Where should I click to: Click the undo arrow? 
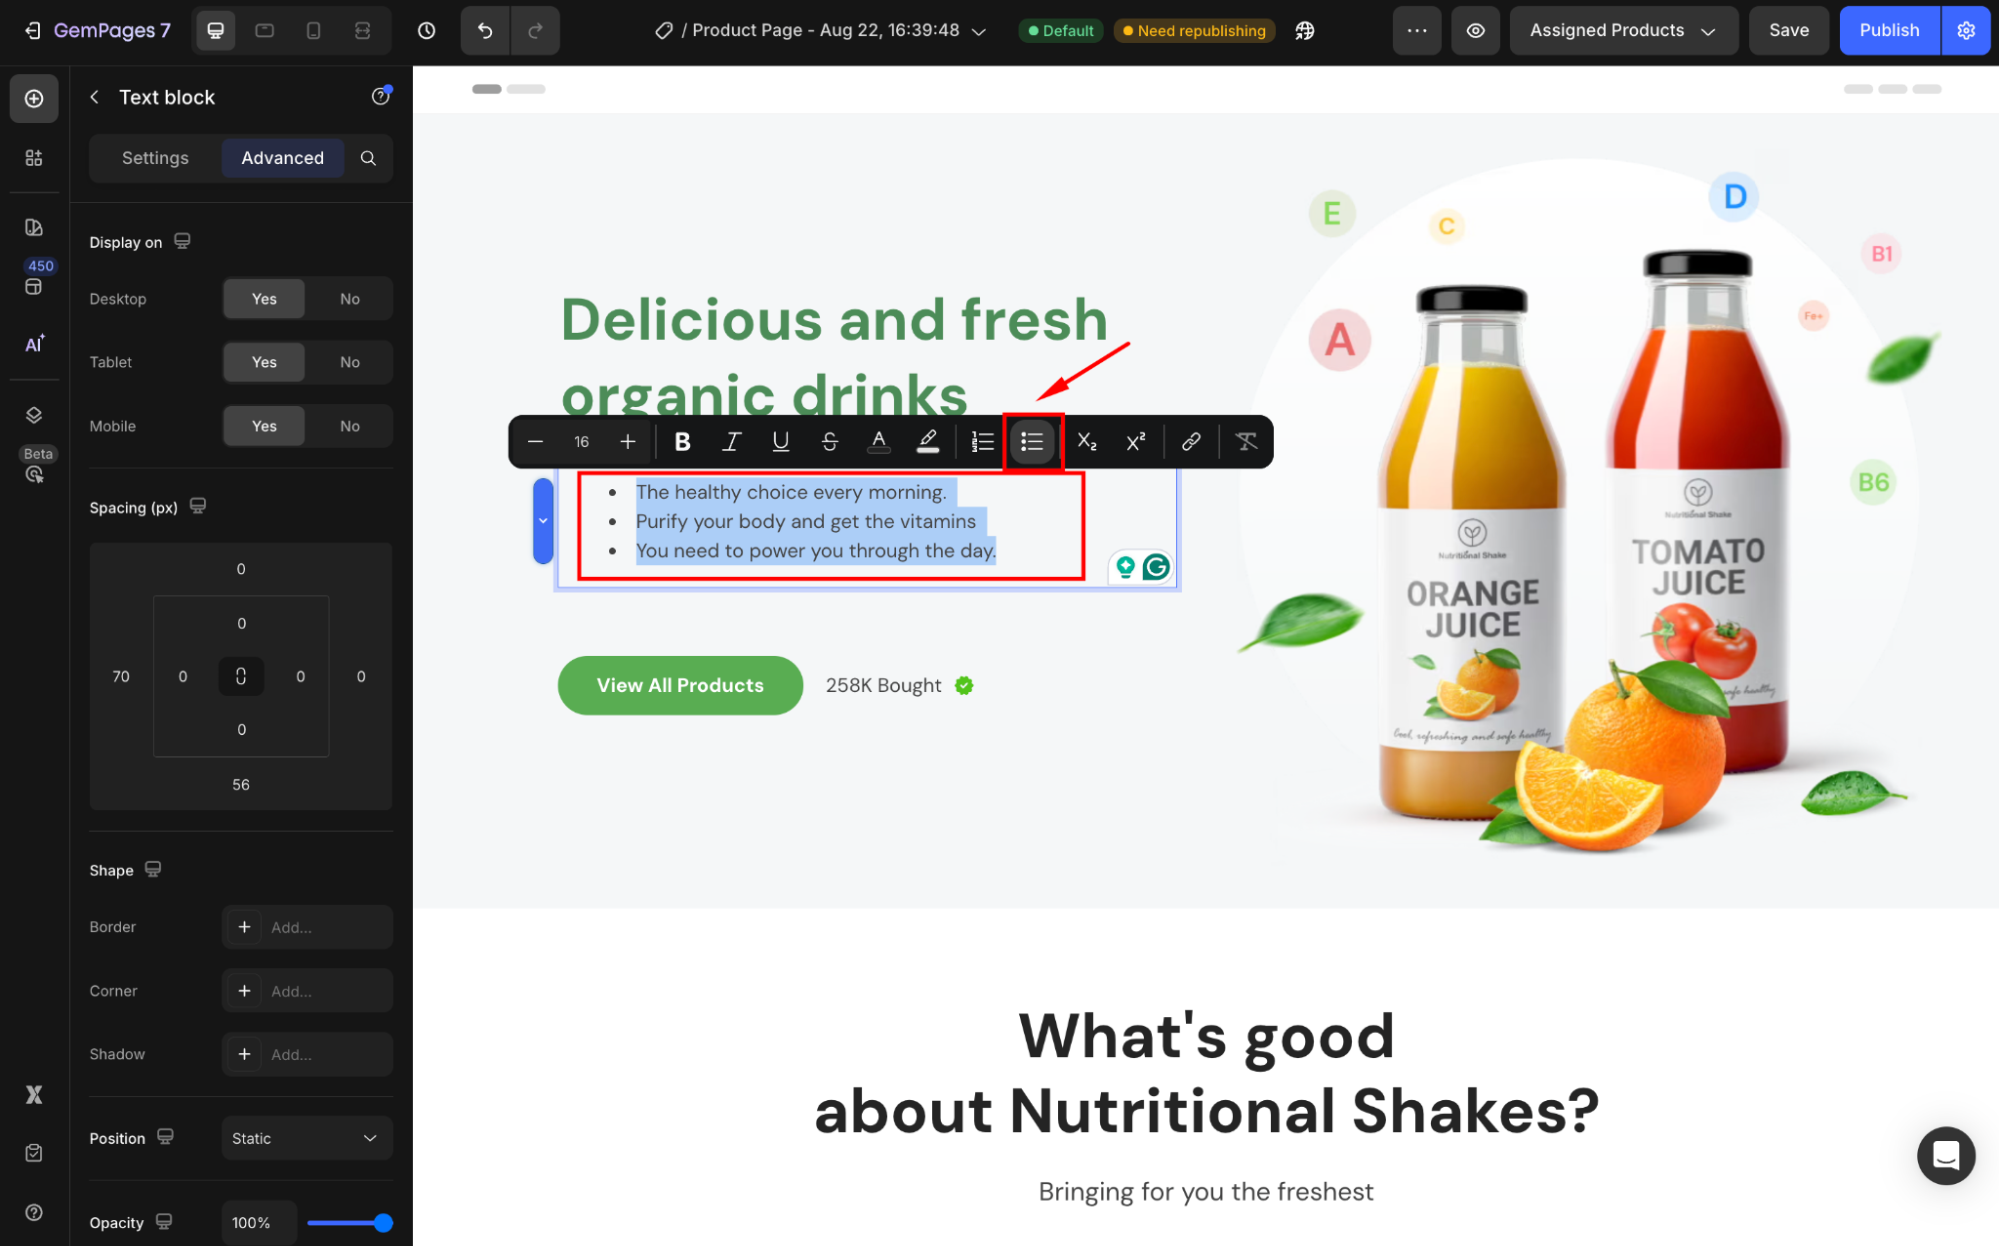[485, 31]
